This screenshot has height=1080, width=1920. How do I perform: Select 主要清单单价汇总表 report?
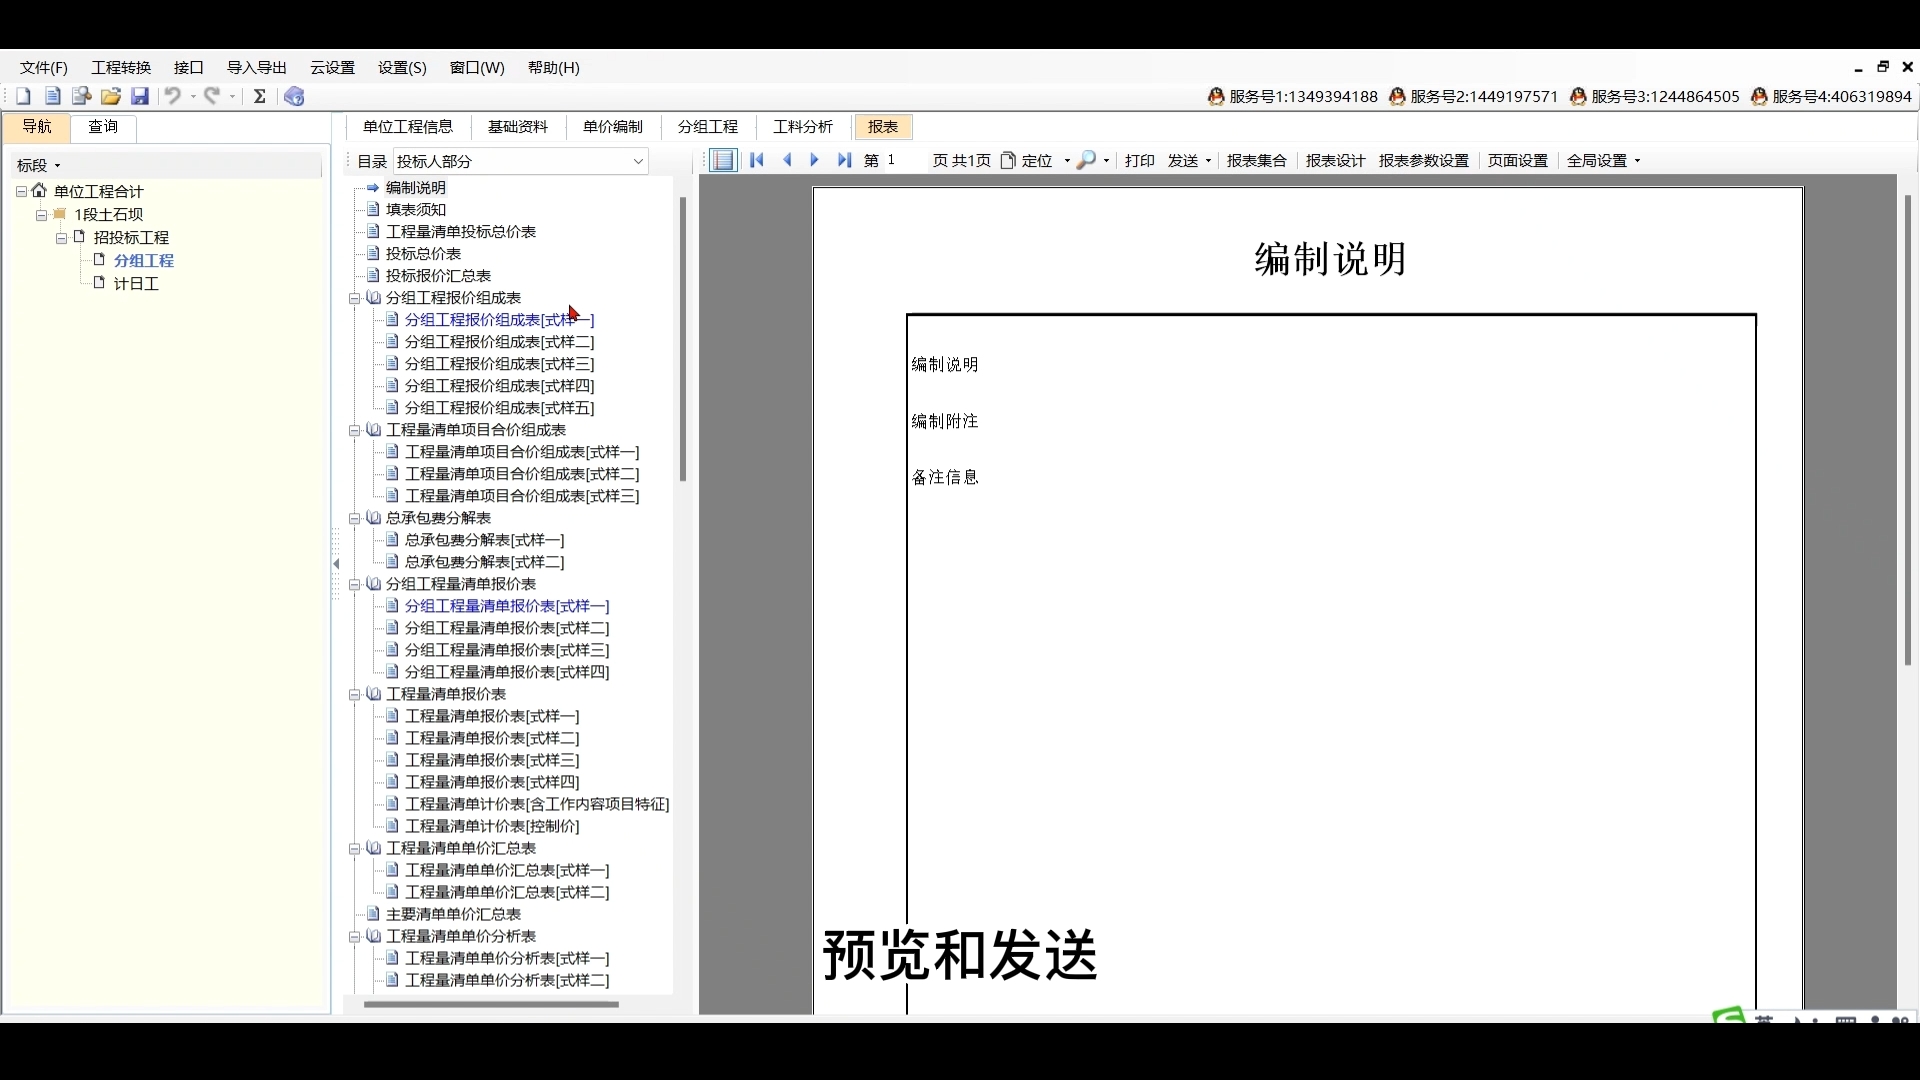tap(454, 914)
